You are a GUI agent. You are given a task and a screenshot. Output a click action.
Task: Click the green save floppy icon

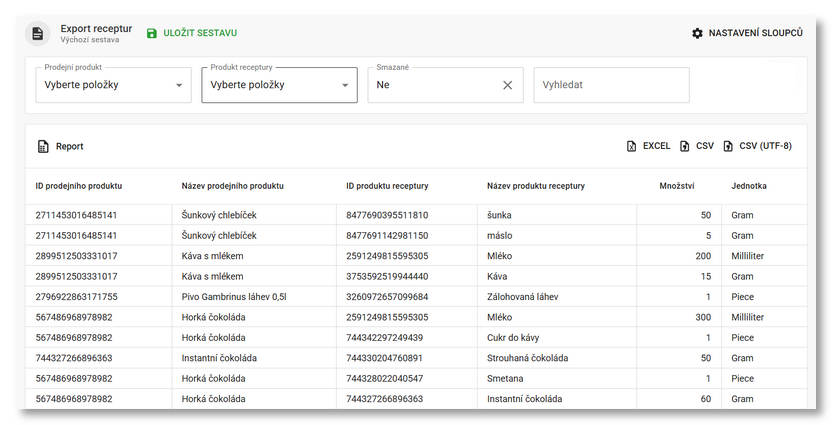tap(152, 33)
